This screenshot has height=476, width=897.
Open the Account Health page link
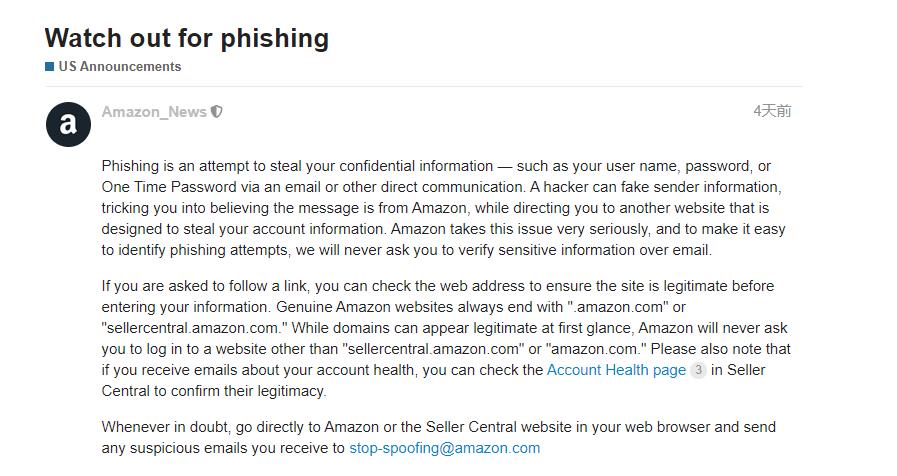click(616, 370)
